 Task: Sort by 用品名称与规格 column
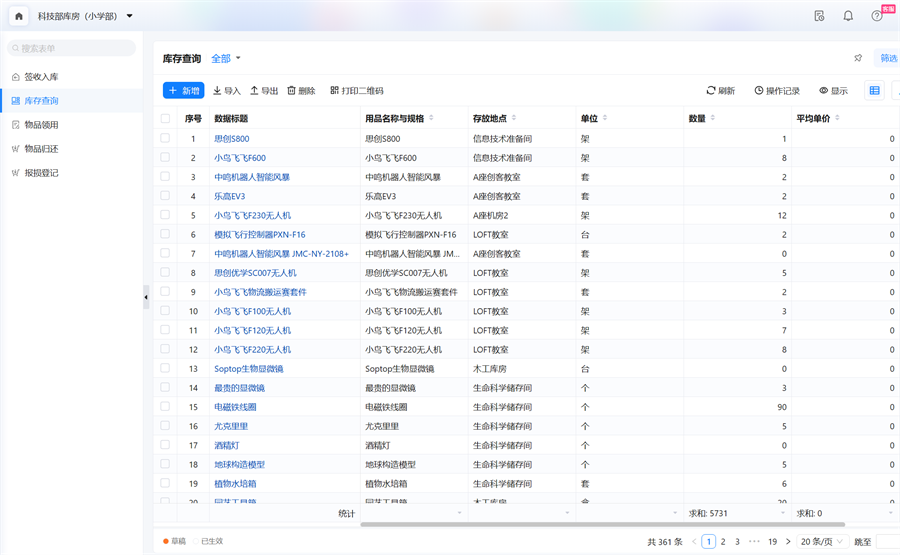point(431,118)
